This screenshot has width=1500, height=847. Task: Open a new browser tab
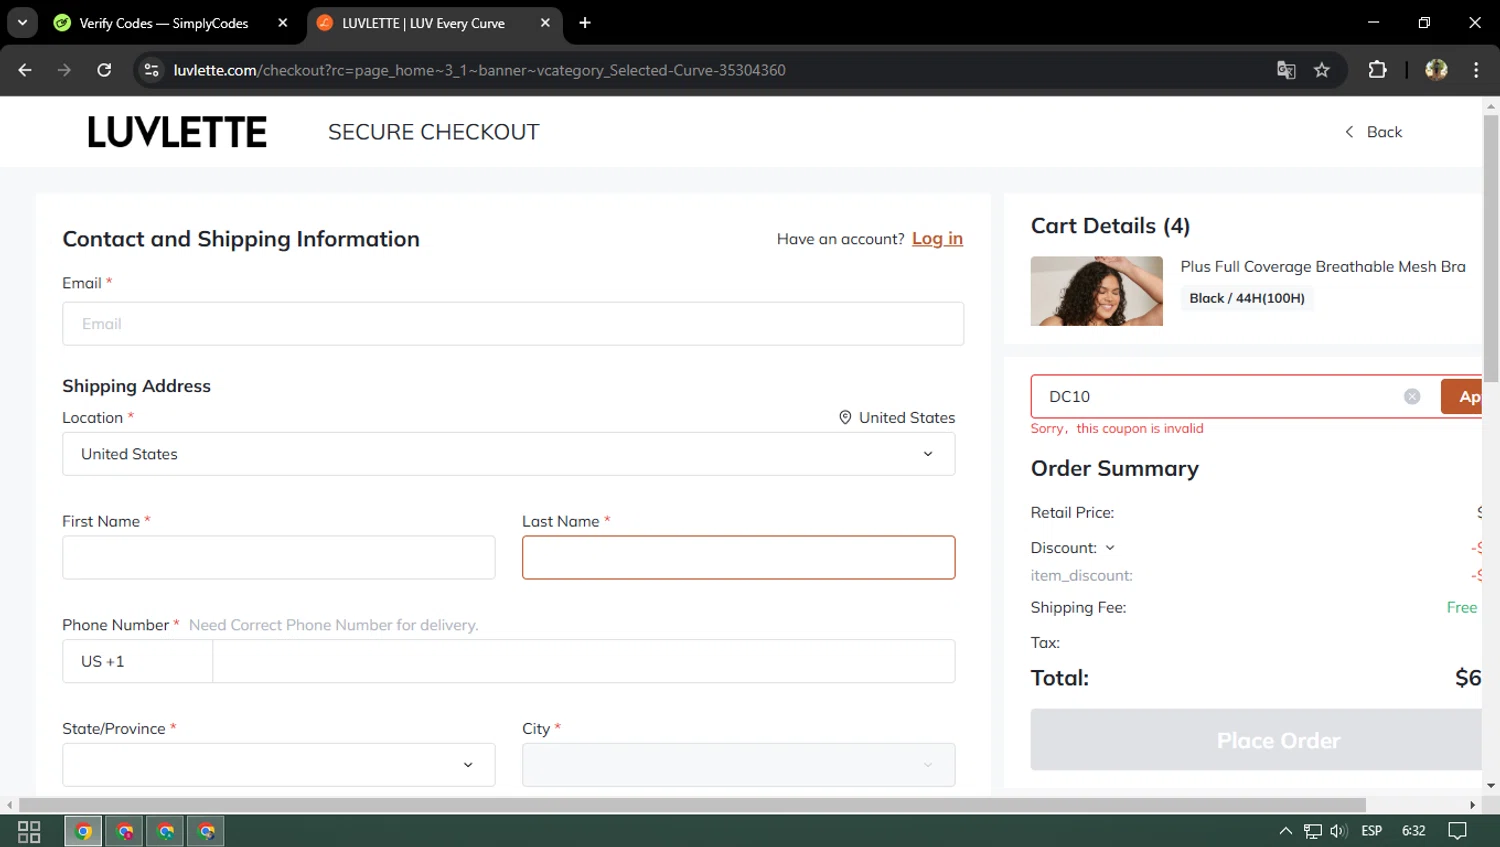tap(585, 23)
